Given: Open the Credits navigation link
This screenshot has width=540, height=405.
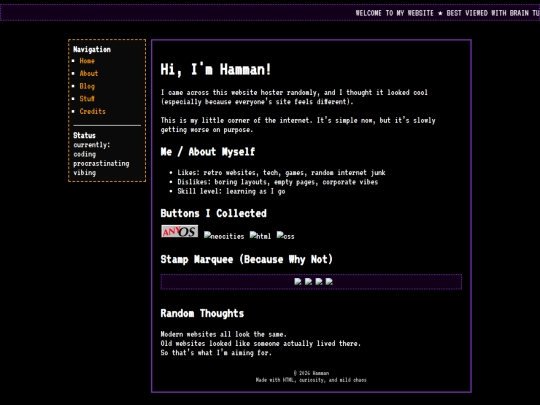Looking at the screenshot, I should pos(92,111).
